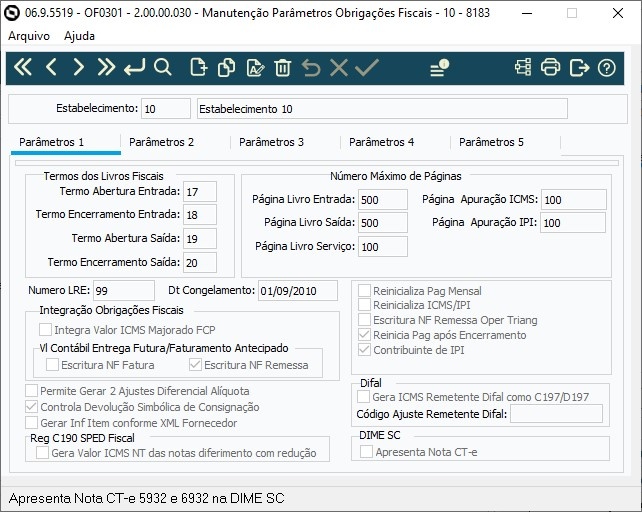Copy the current record
Screen dimensions: 642x512
pyautogui.click(x=226, y=68)
